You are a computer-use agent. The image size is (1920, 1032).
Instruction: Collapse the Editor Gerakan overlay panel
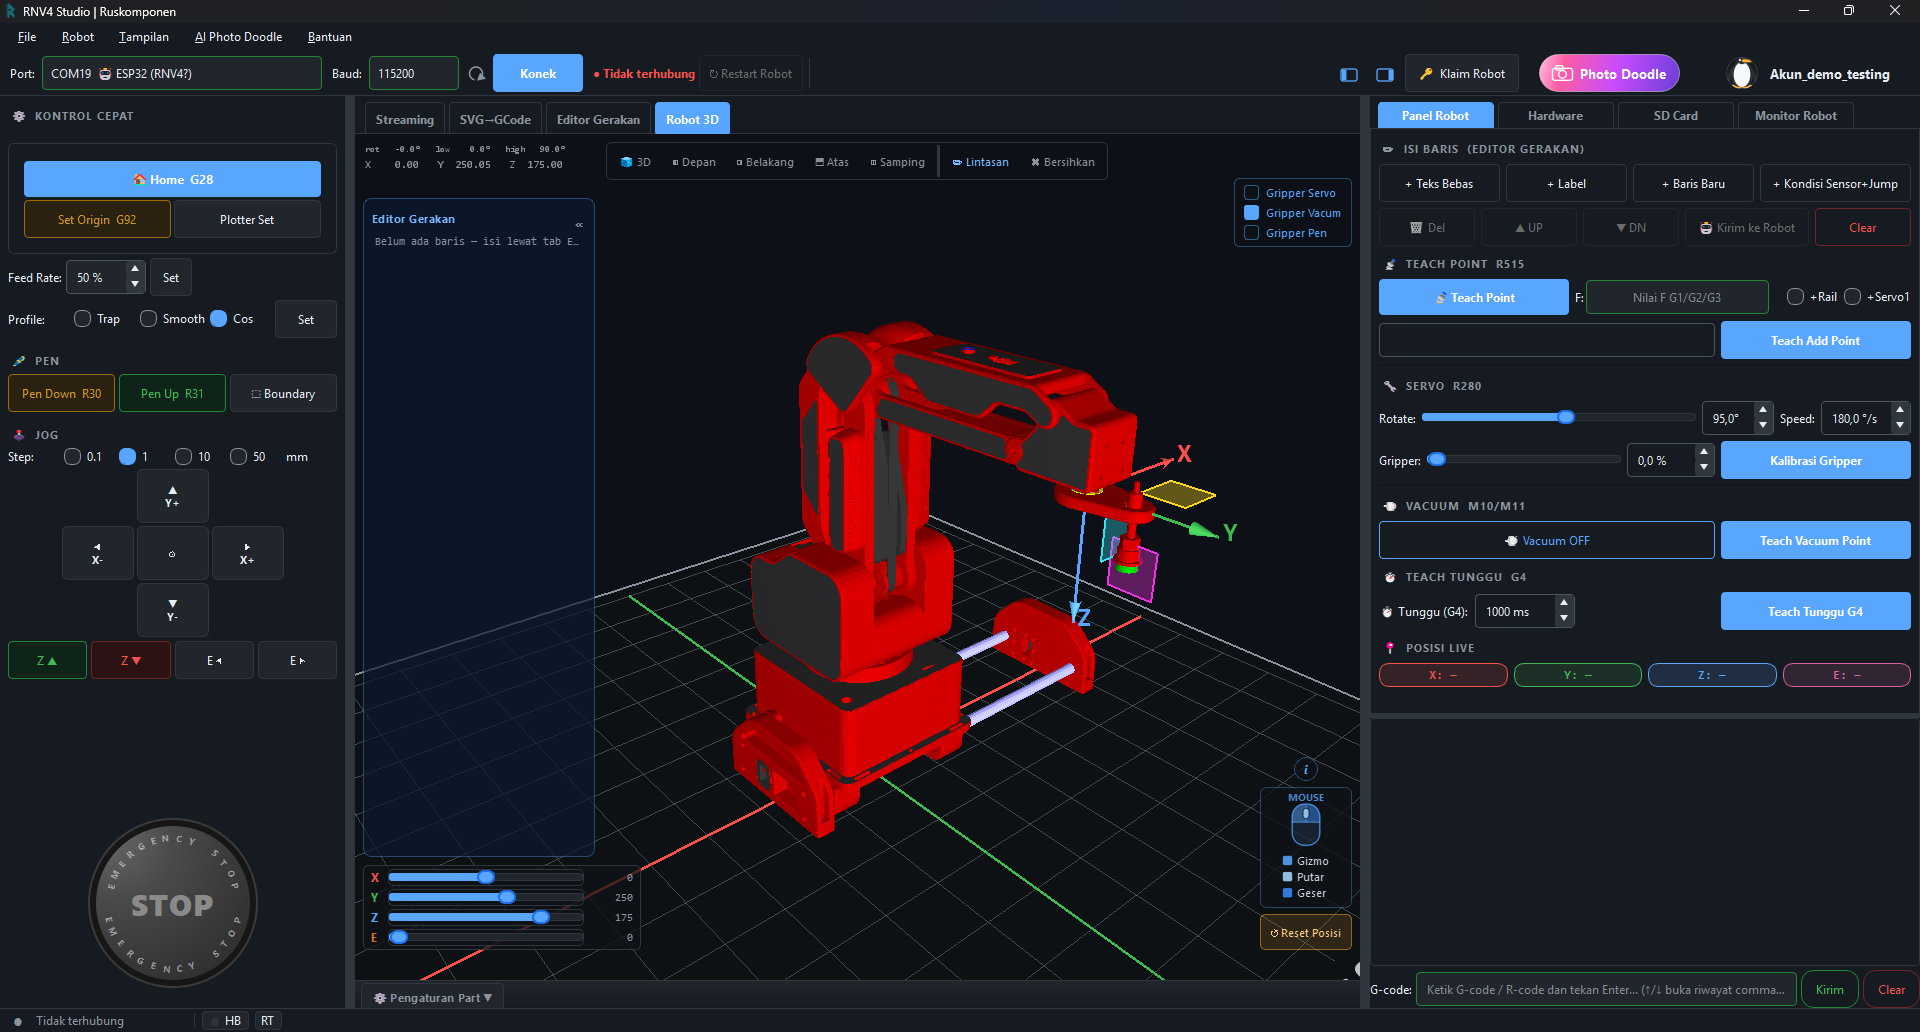pos(579,224)
